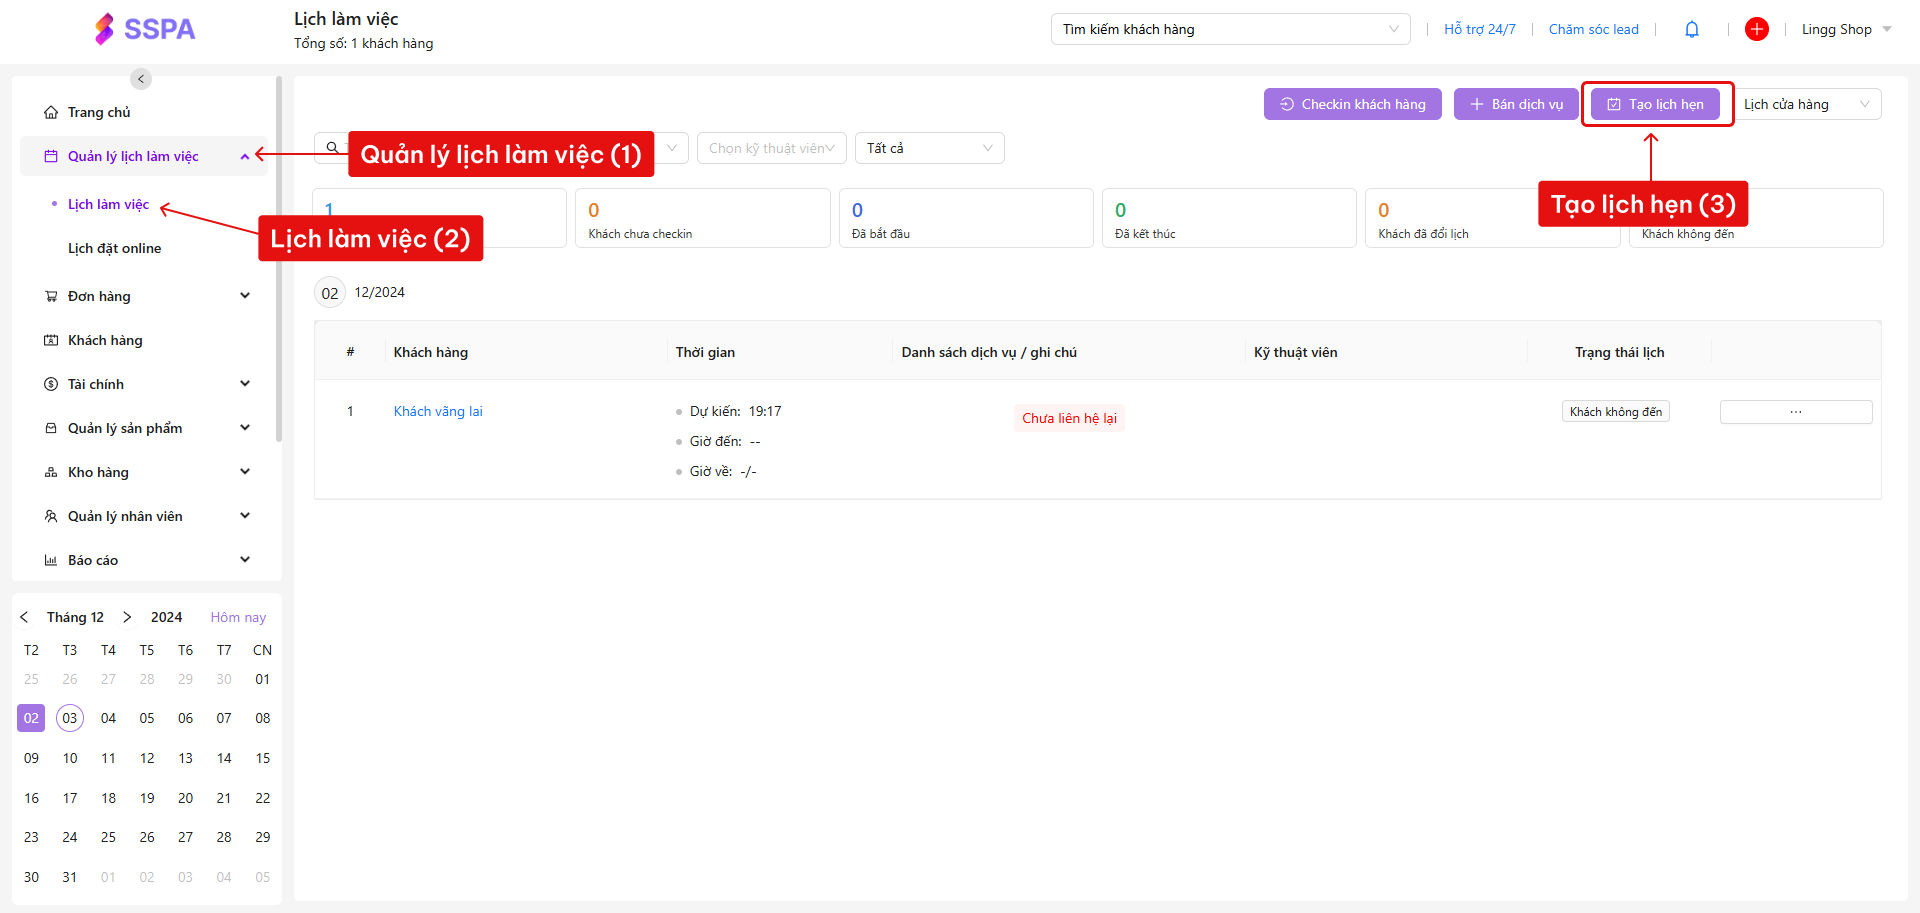Click the Chưa liên hệ lại tag
Image resolution: width=1920 pixels, height=913 pixels.
(x=1069, y=418)
